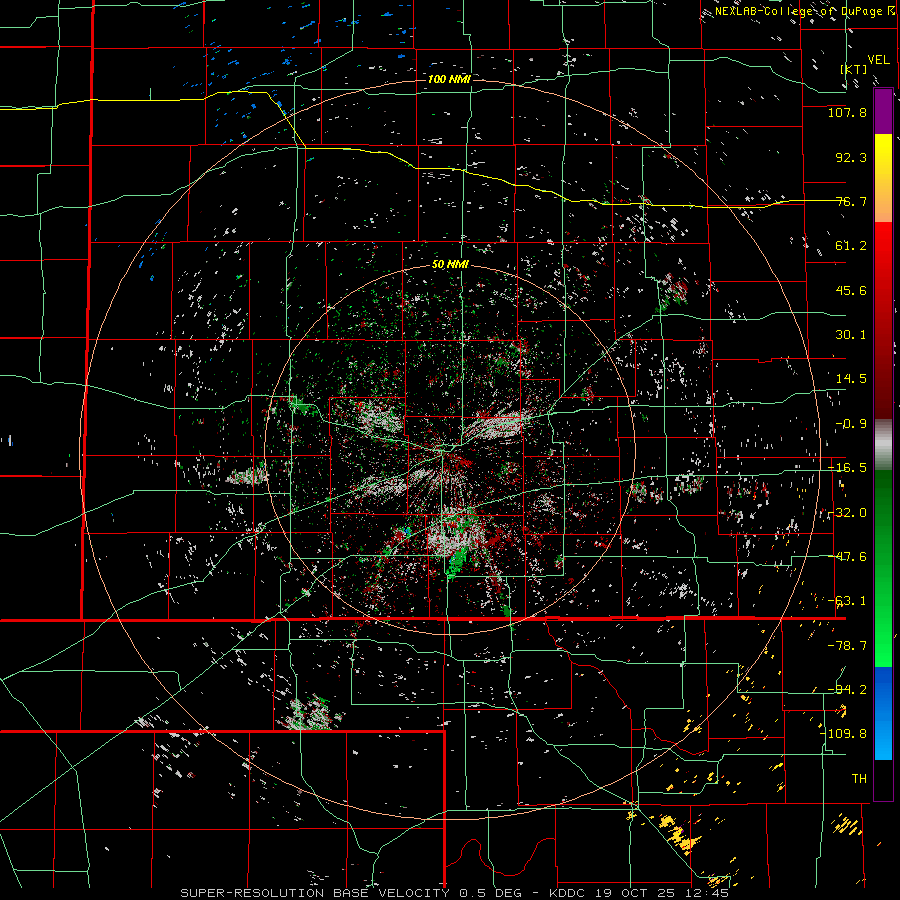Image resolution: width=900 pixels, height=900 pixels.
Task: Click the SUPER-RESOLUTION BASE VELOCITY caption text
Action: [316, 893]
